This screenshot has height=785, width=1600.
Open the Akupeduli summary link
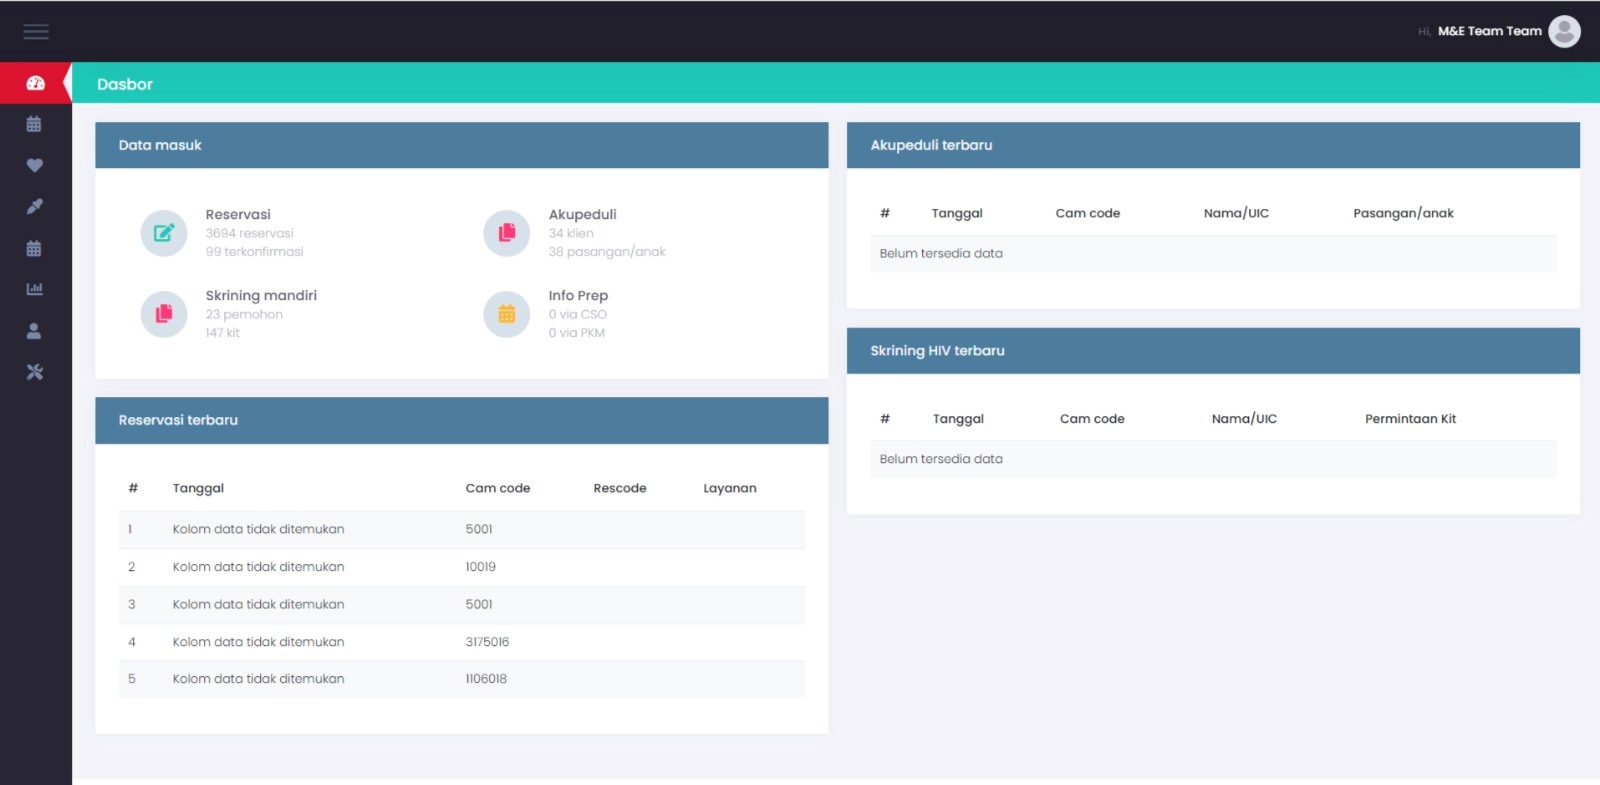point(582,215)
